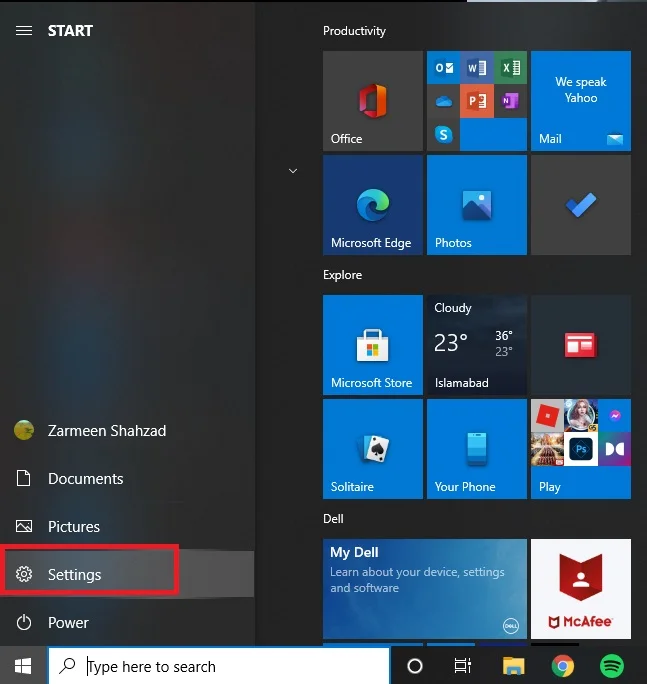Open Photoshop Express in the Play folder
The image size is (647, 684).
point(581,449)
